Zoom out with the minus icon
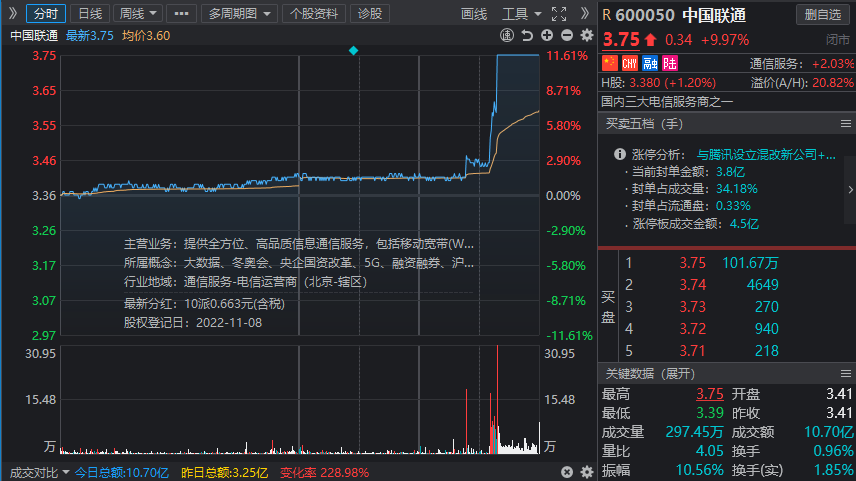The width and height of the screenshot is (856, 481). pos(567,35)
